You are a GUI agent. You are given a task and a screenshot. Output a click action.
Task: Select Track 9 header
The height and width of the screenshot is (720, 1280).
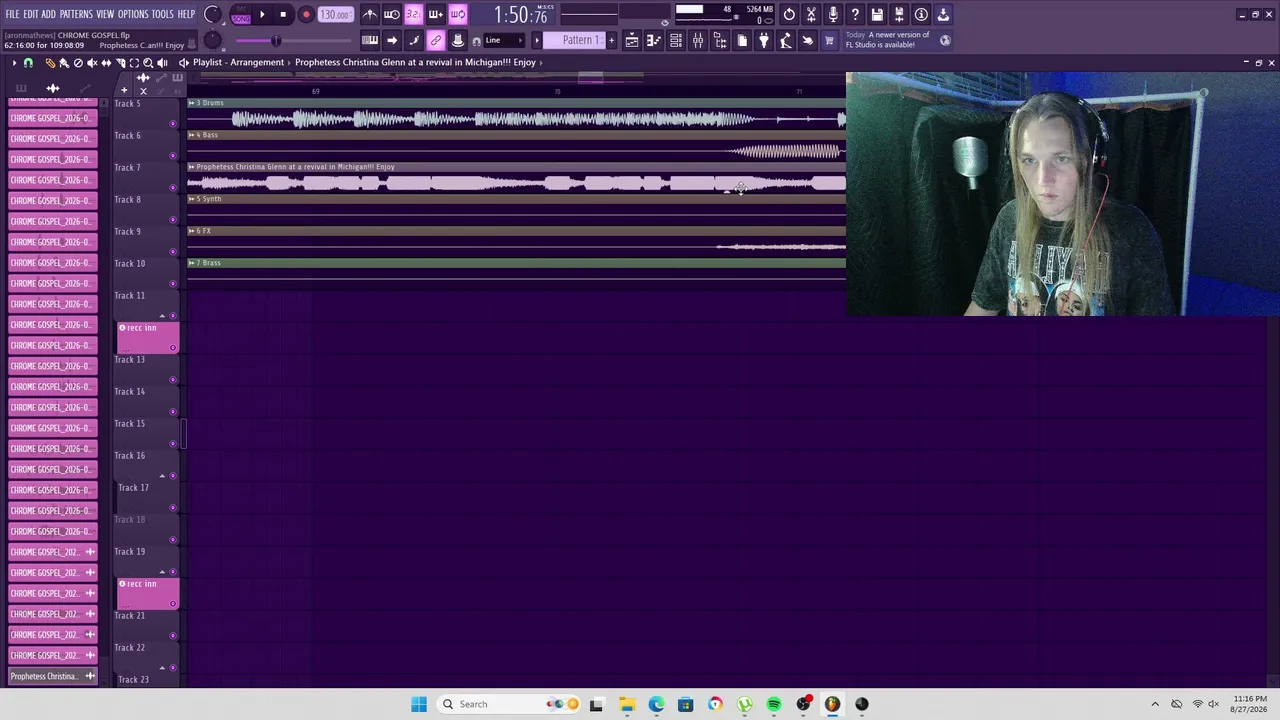(146, 239)
